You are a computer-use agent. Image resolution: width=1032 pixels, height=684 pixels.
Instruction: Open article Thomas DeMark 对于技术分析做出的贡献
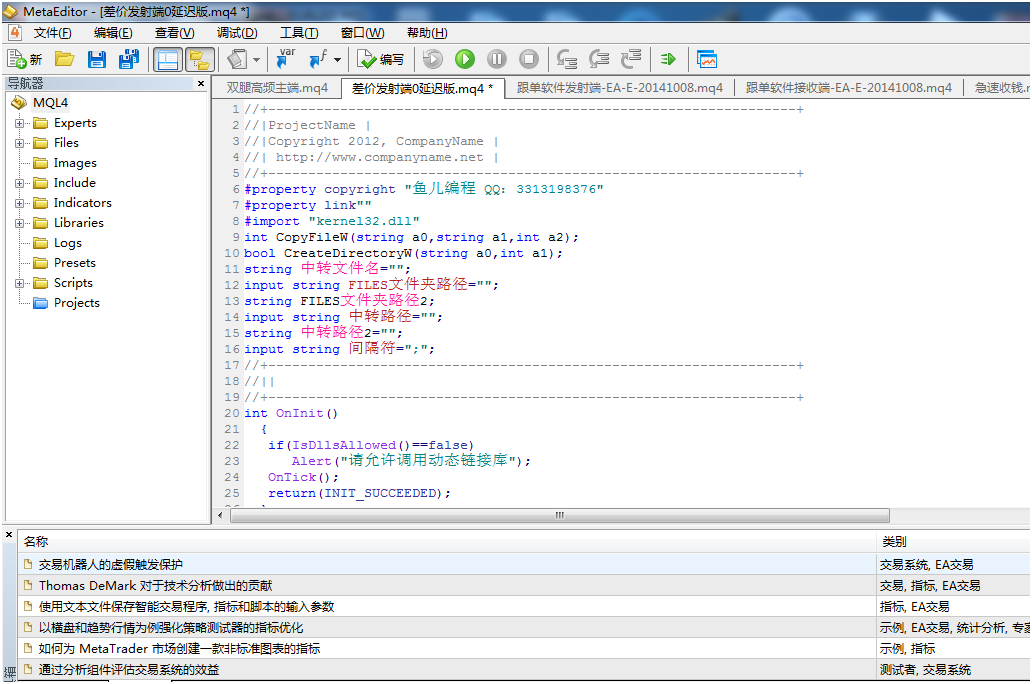(x=155, y=585)
